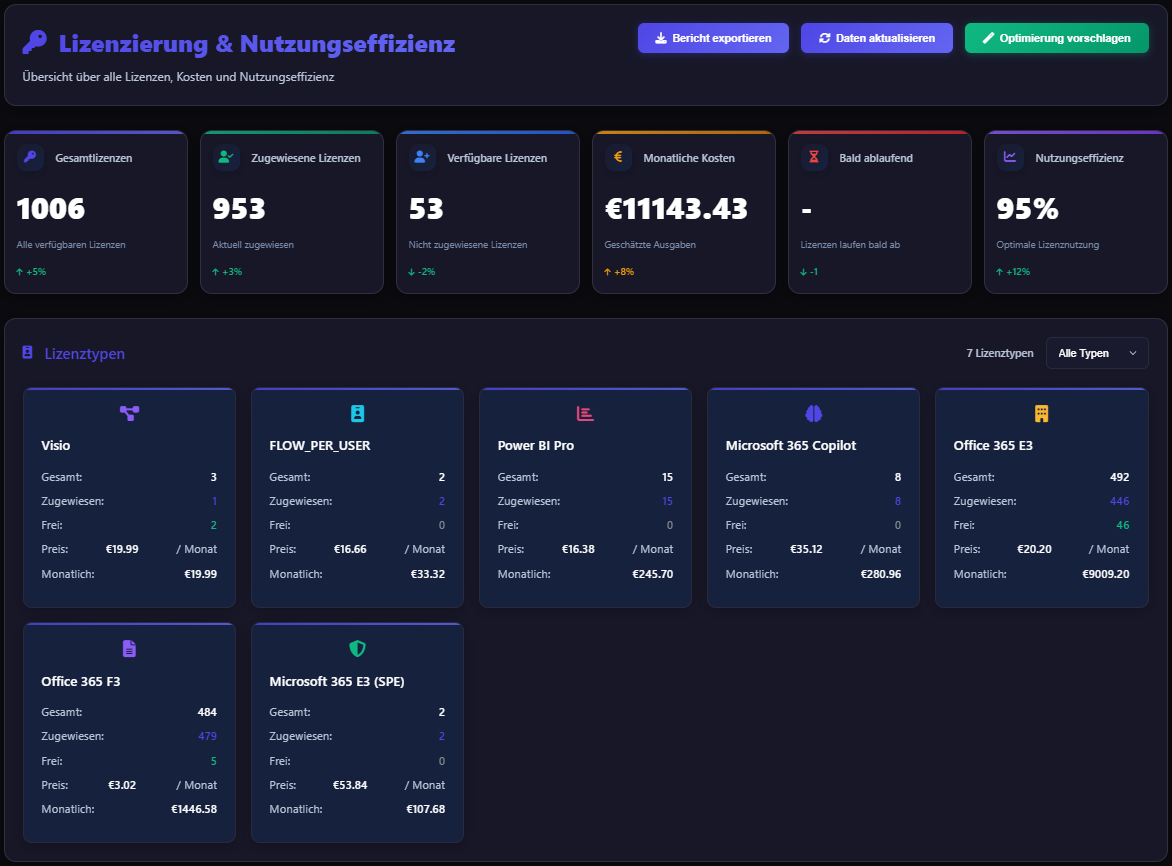Click the euro icon on Monatliche Kosten
1172x866 pixels.
618,157
